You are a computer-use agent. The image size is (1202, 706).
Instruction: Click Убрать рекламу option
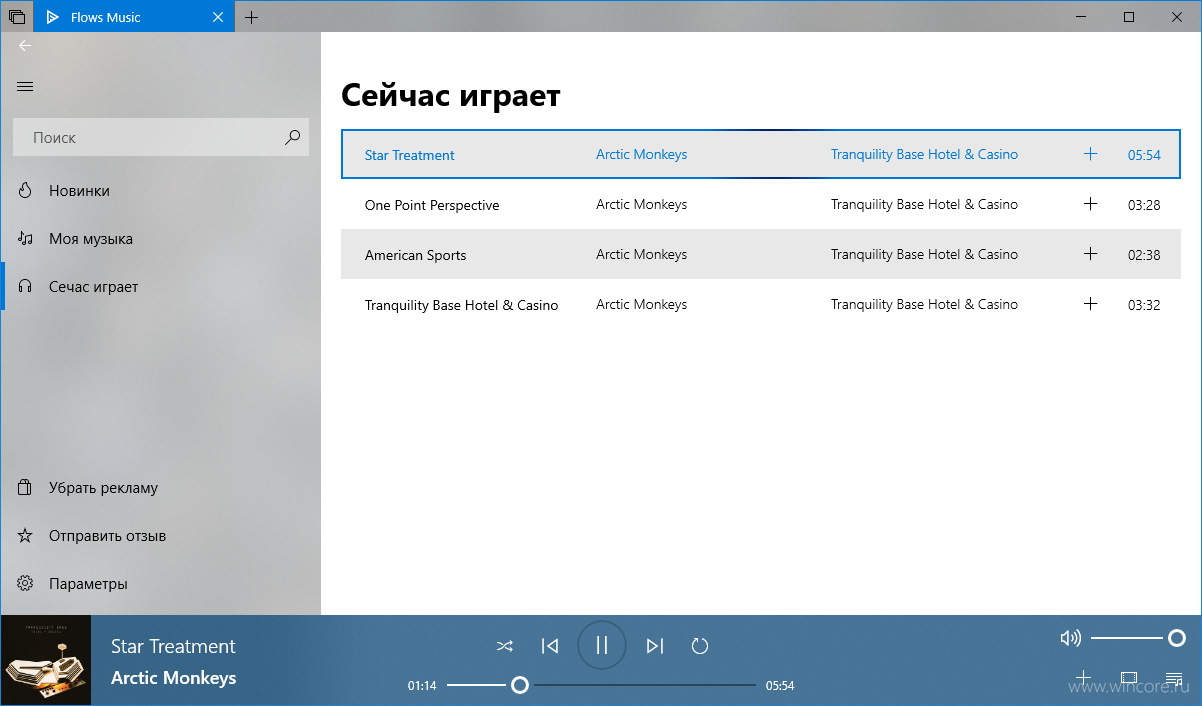pos(160,488)
